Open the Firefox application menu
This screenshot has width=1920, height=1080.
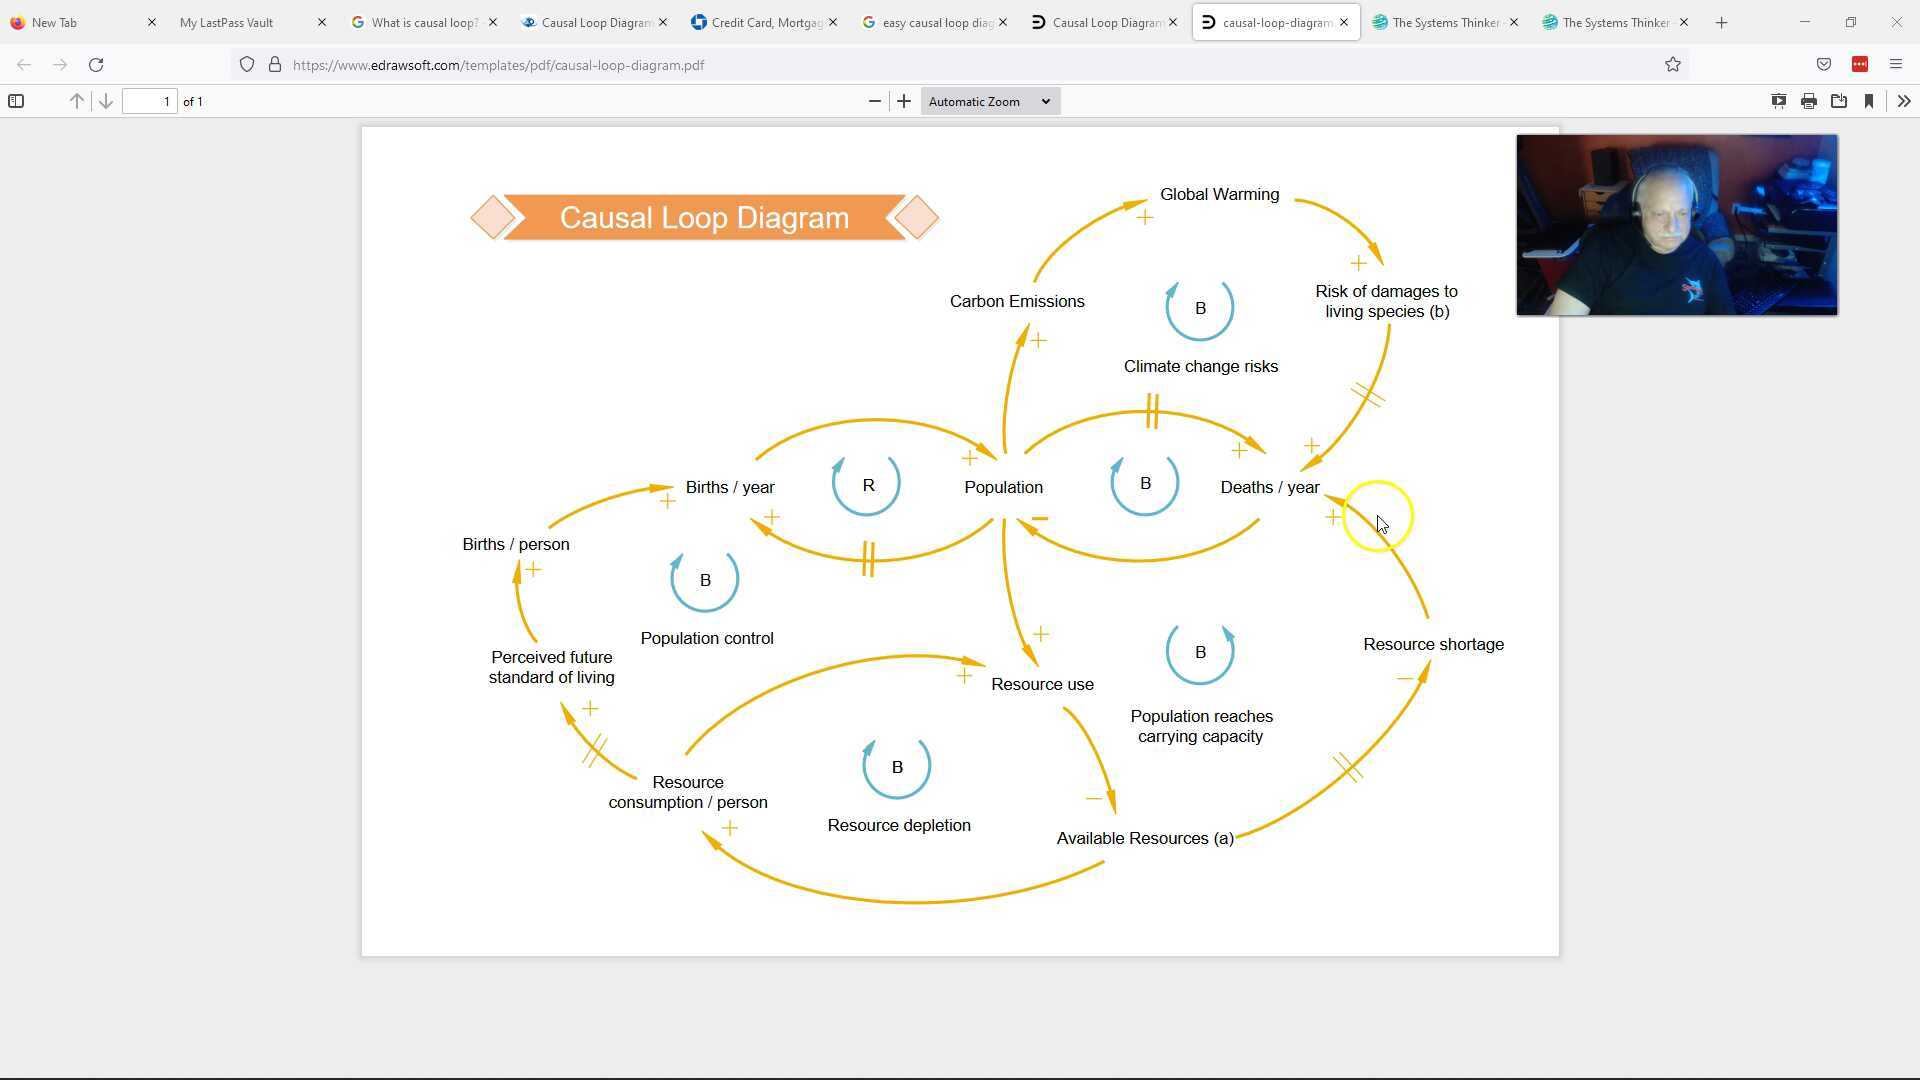coord(1896,64)
